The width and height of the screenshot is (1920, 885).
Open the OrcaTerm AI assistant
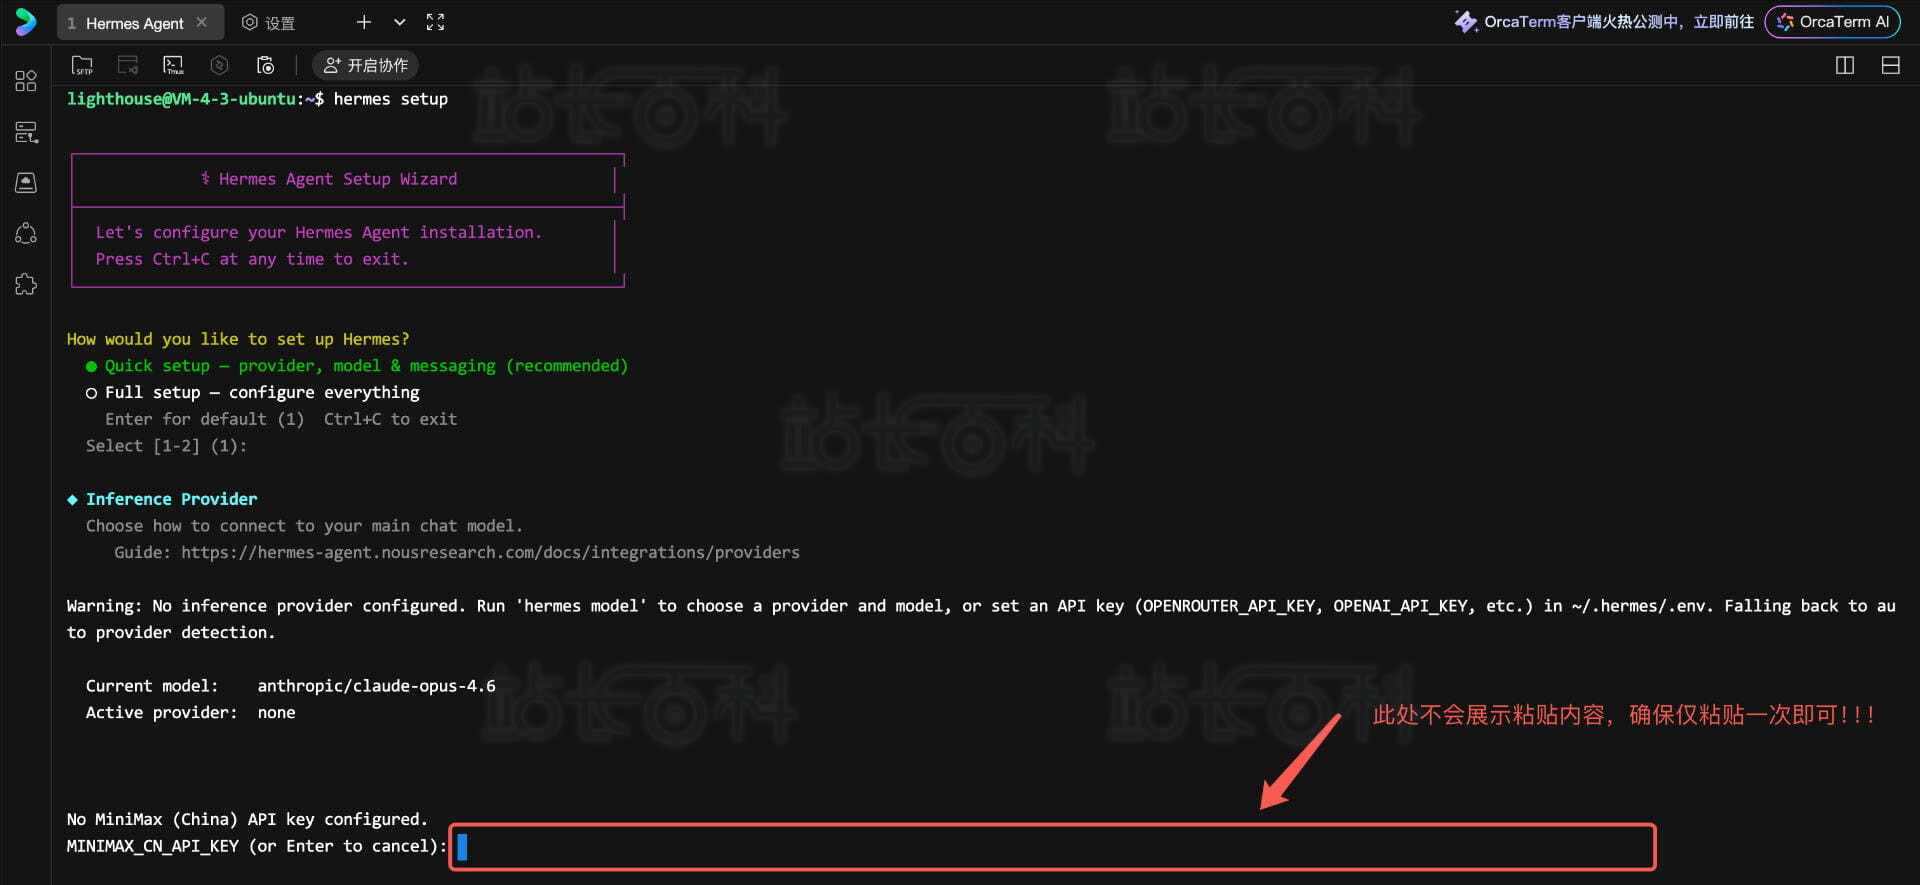pos(1833,22)
